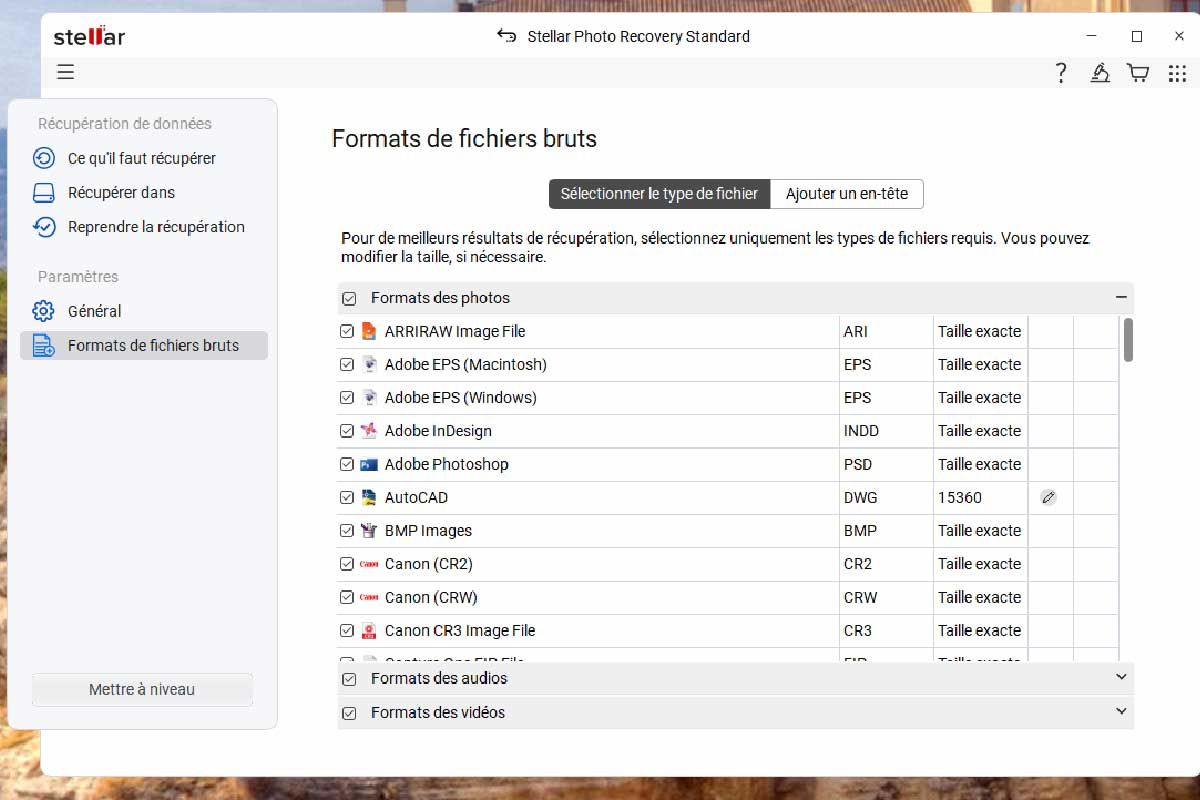The height and width of the screenshot is (800, 1200).
Task: Switch to Ajouter un en-tête tab
Action: (846, 194)
